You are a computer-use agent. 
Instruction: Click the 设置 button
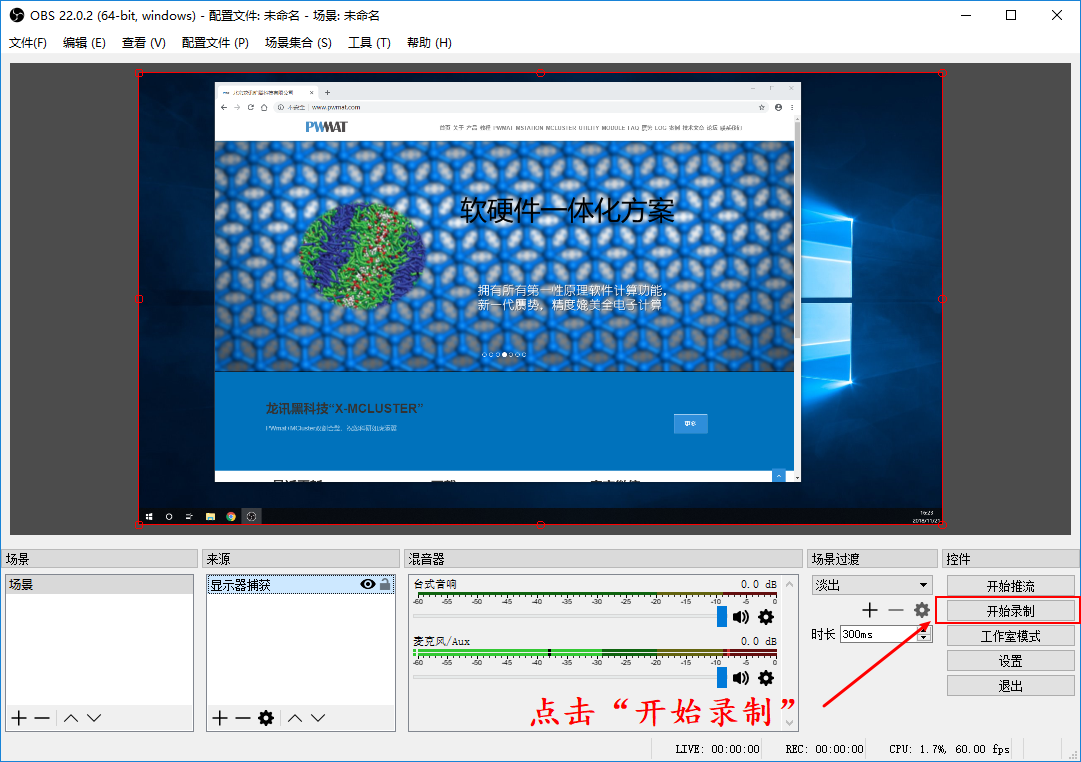tap(1010, 661)
